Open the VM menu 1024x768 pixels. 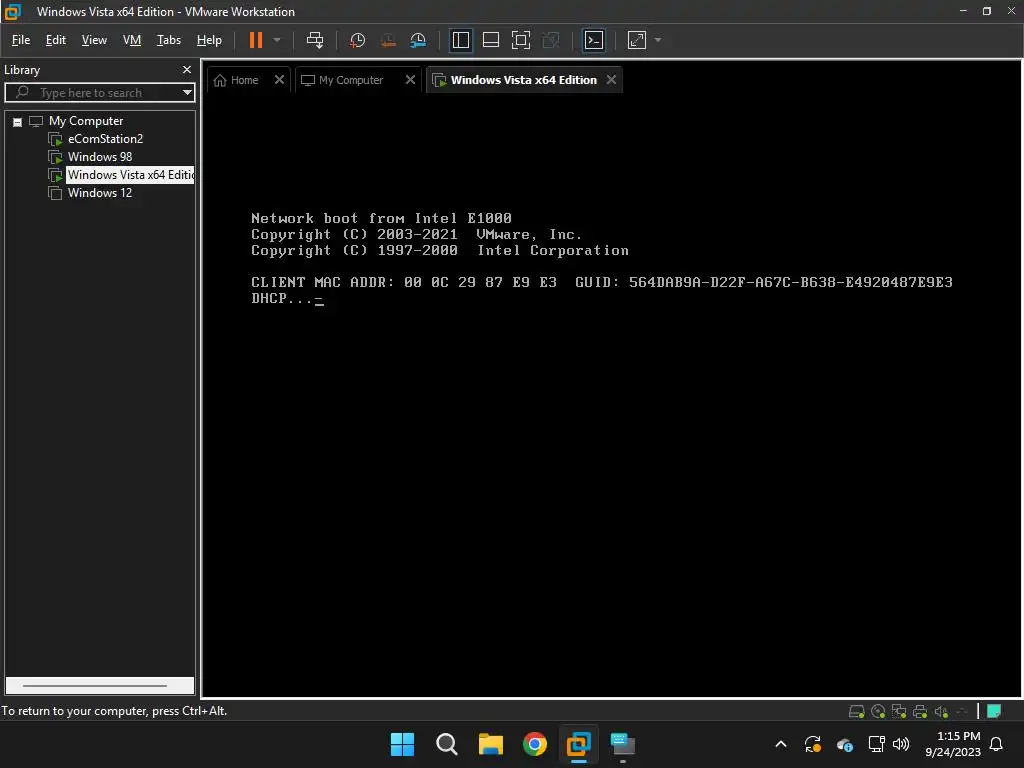coord(132,40)
